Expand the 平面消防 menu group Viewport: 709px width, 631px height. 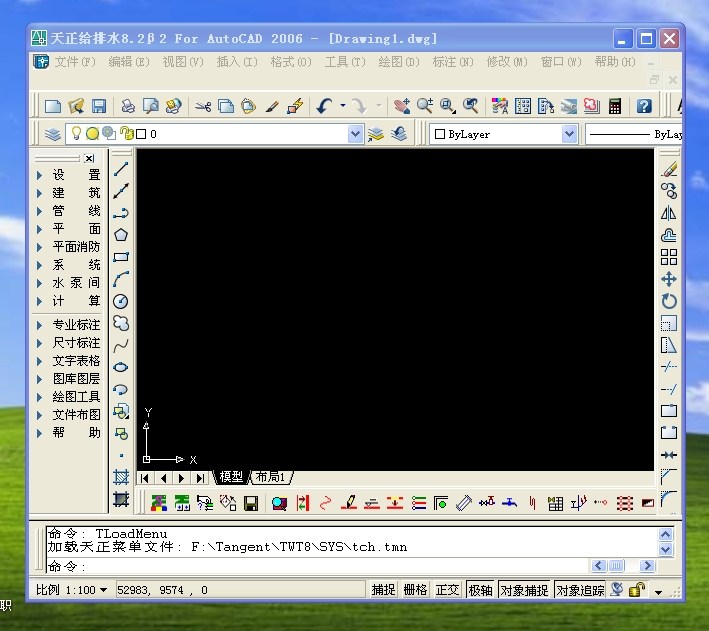[68, 247]
